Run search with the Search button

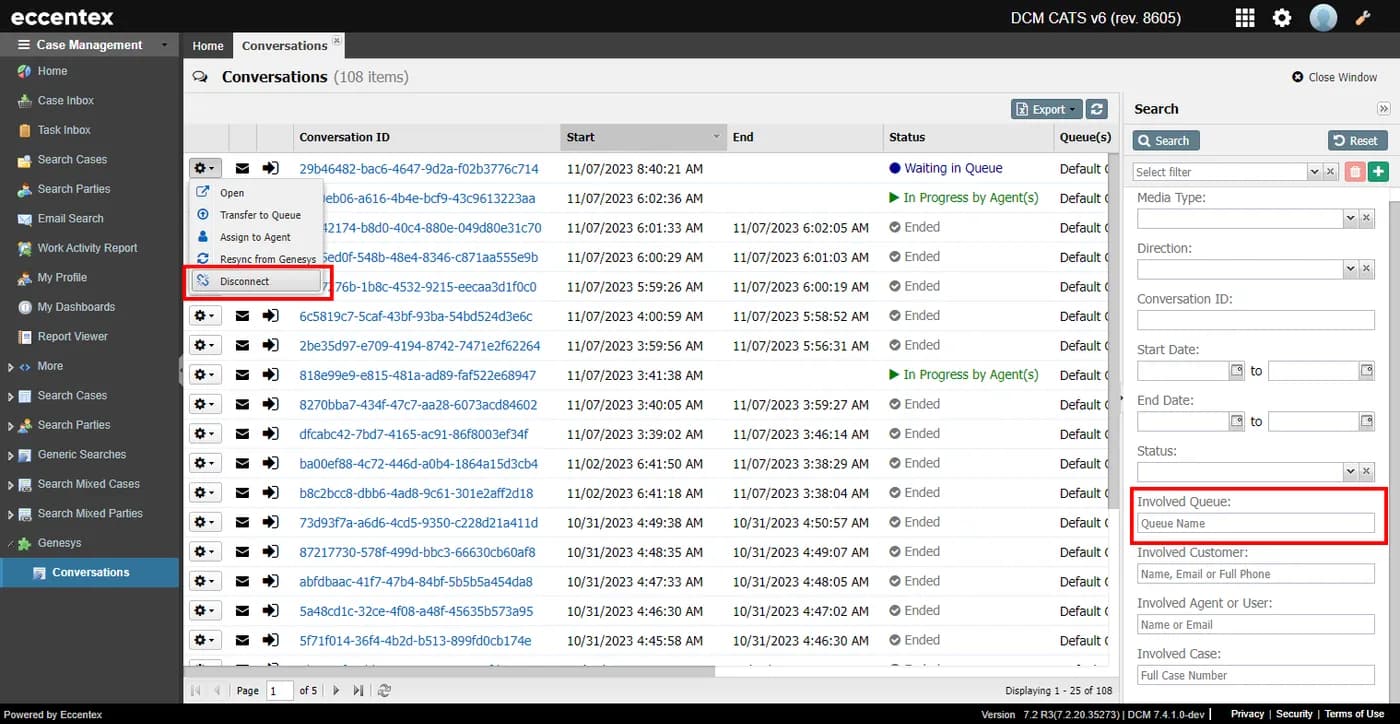[x=1166, y=141]
